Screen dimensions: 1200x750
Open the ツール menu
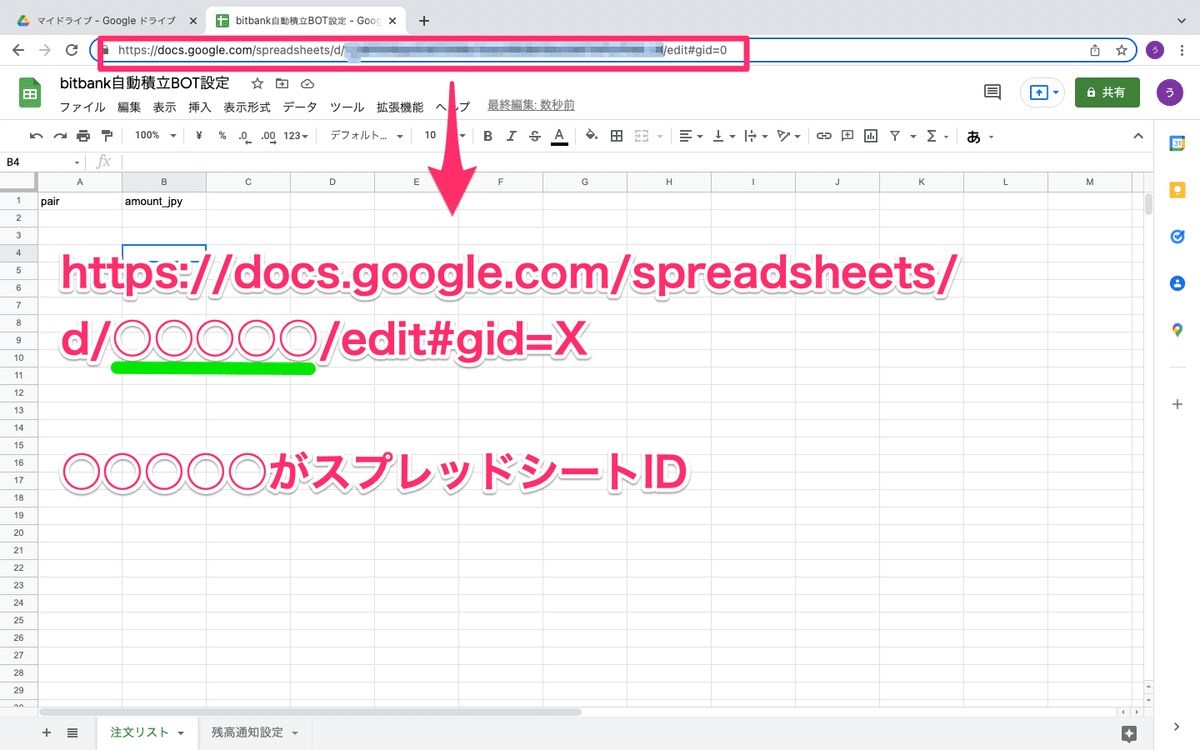point(347,107)
